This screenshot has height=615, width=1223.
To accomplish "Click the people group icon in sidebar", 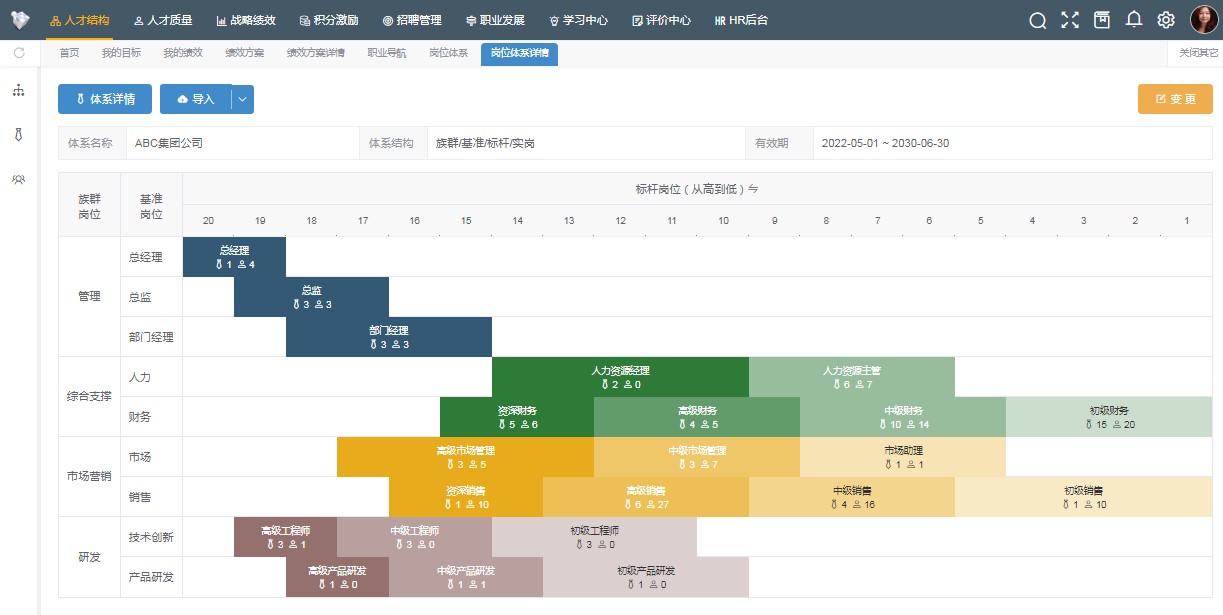I will (18, 179).
